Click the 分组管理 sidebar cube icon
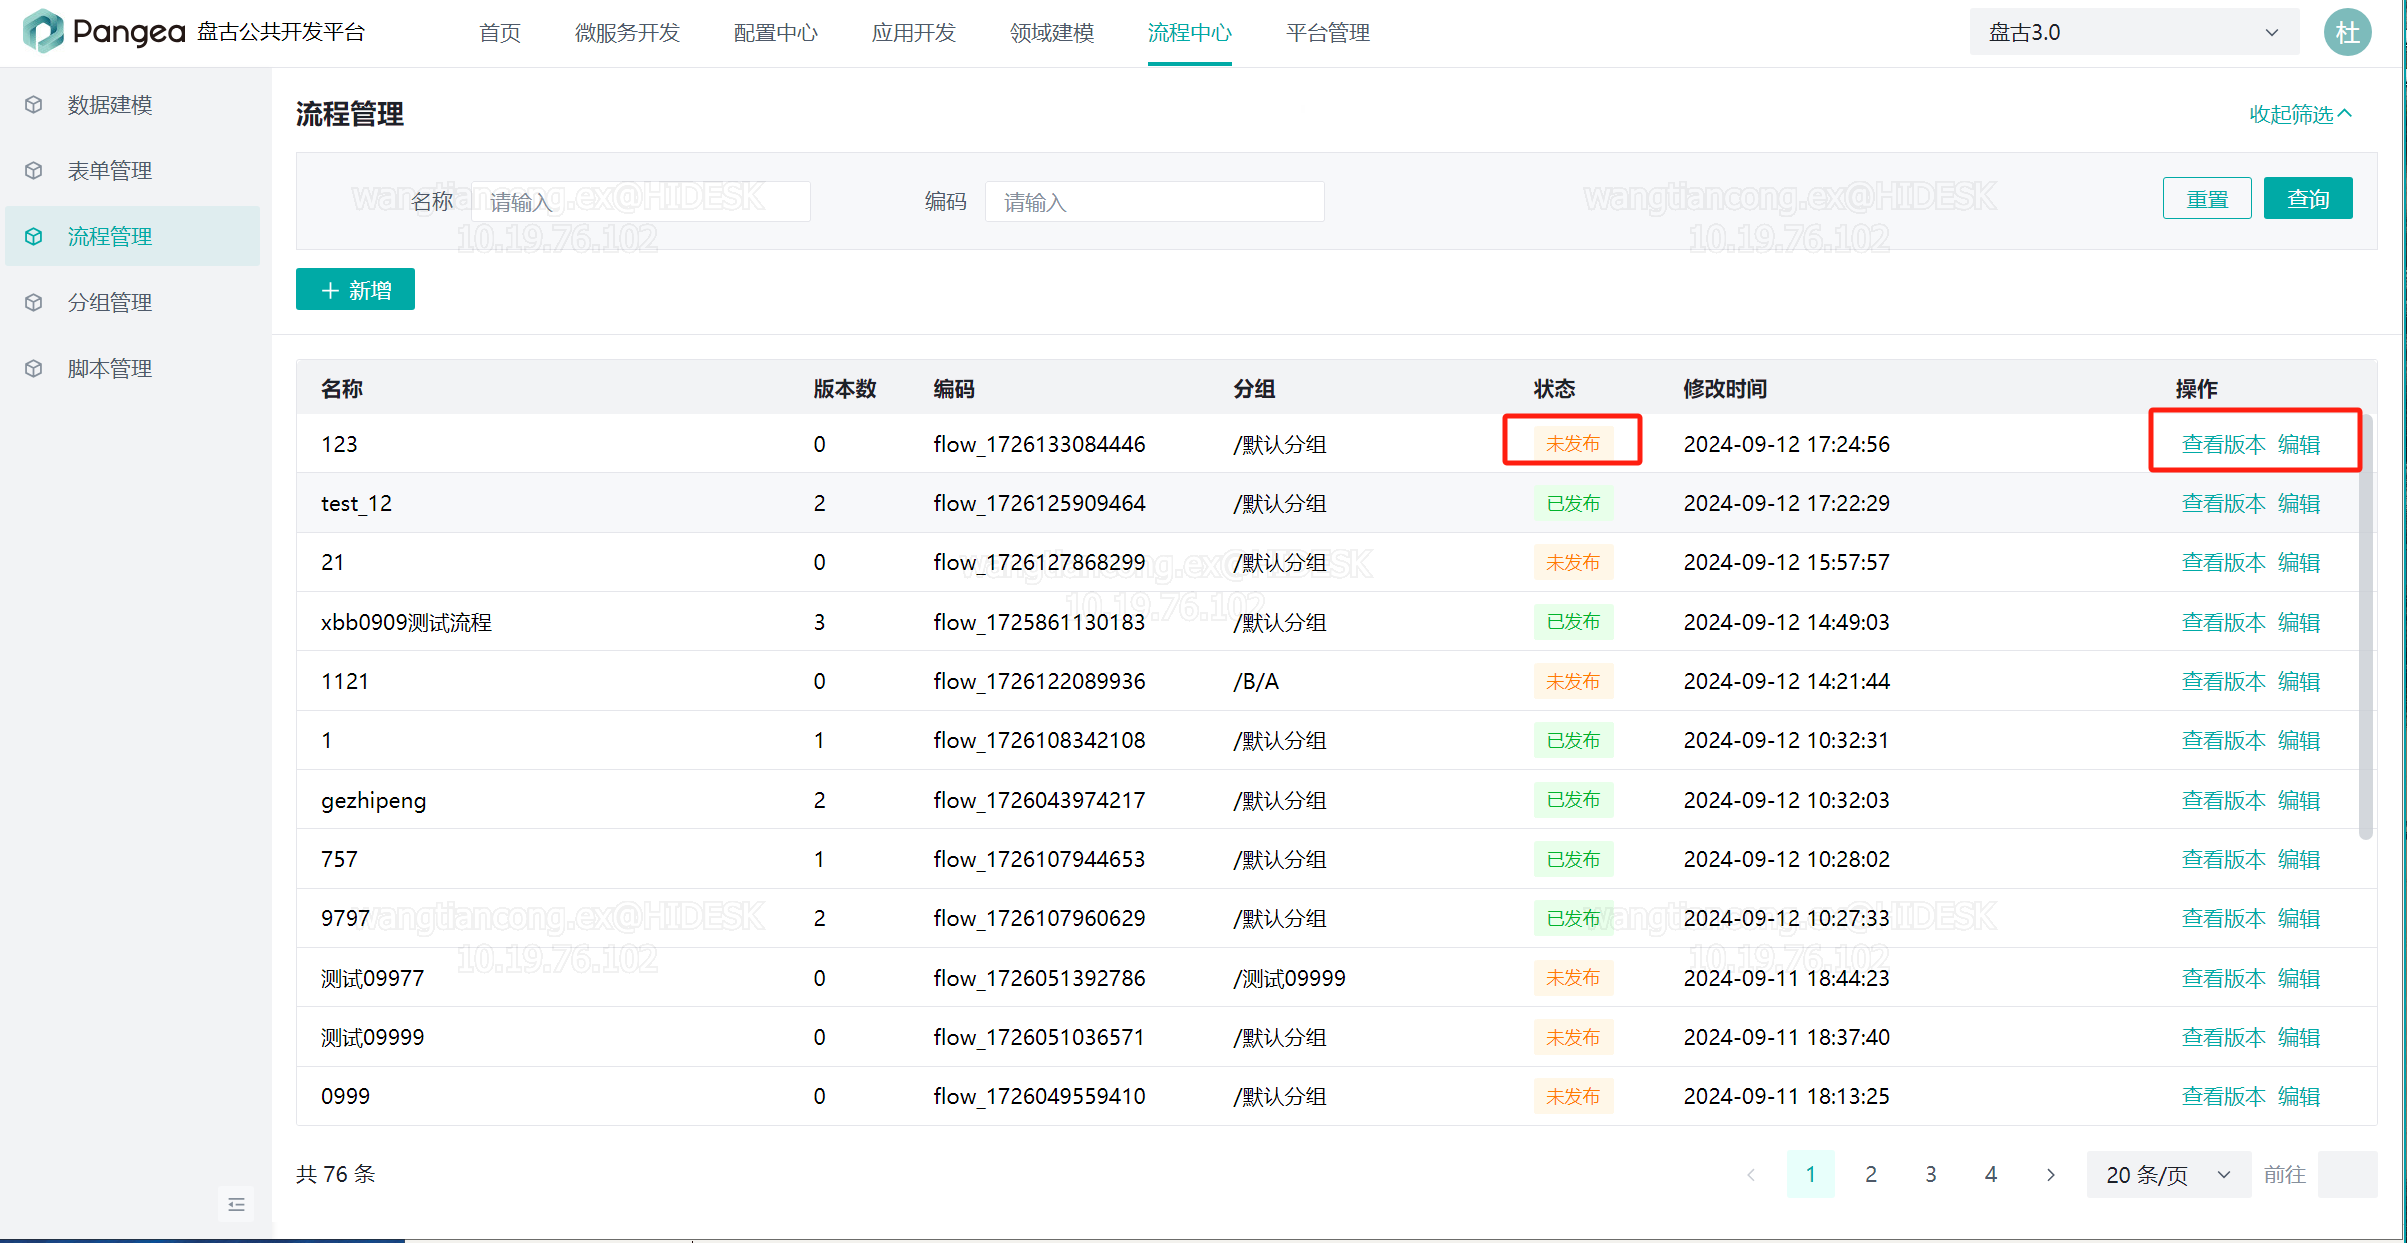 [x=34, y=303]
